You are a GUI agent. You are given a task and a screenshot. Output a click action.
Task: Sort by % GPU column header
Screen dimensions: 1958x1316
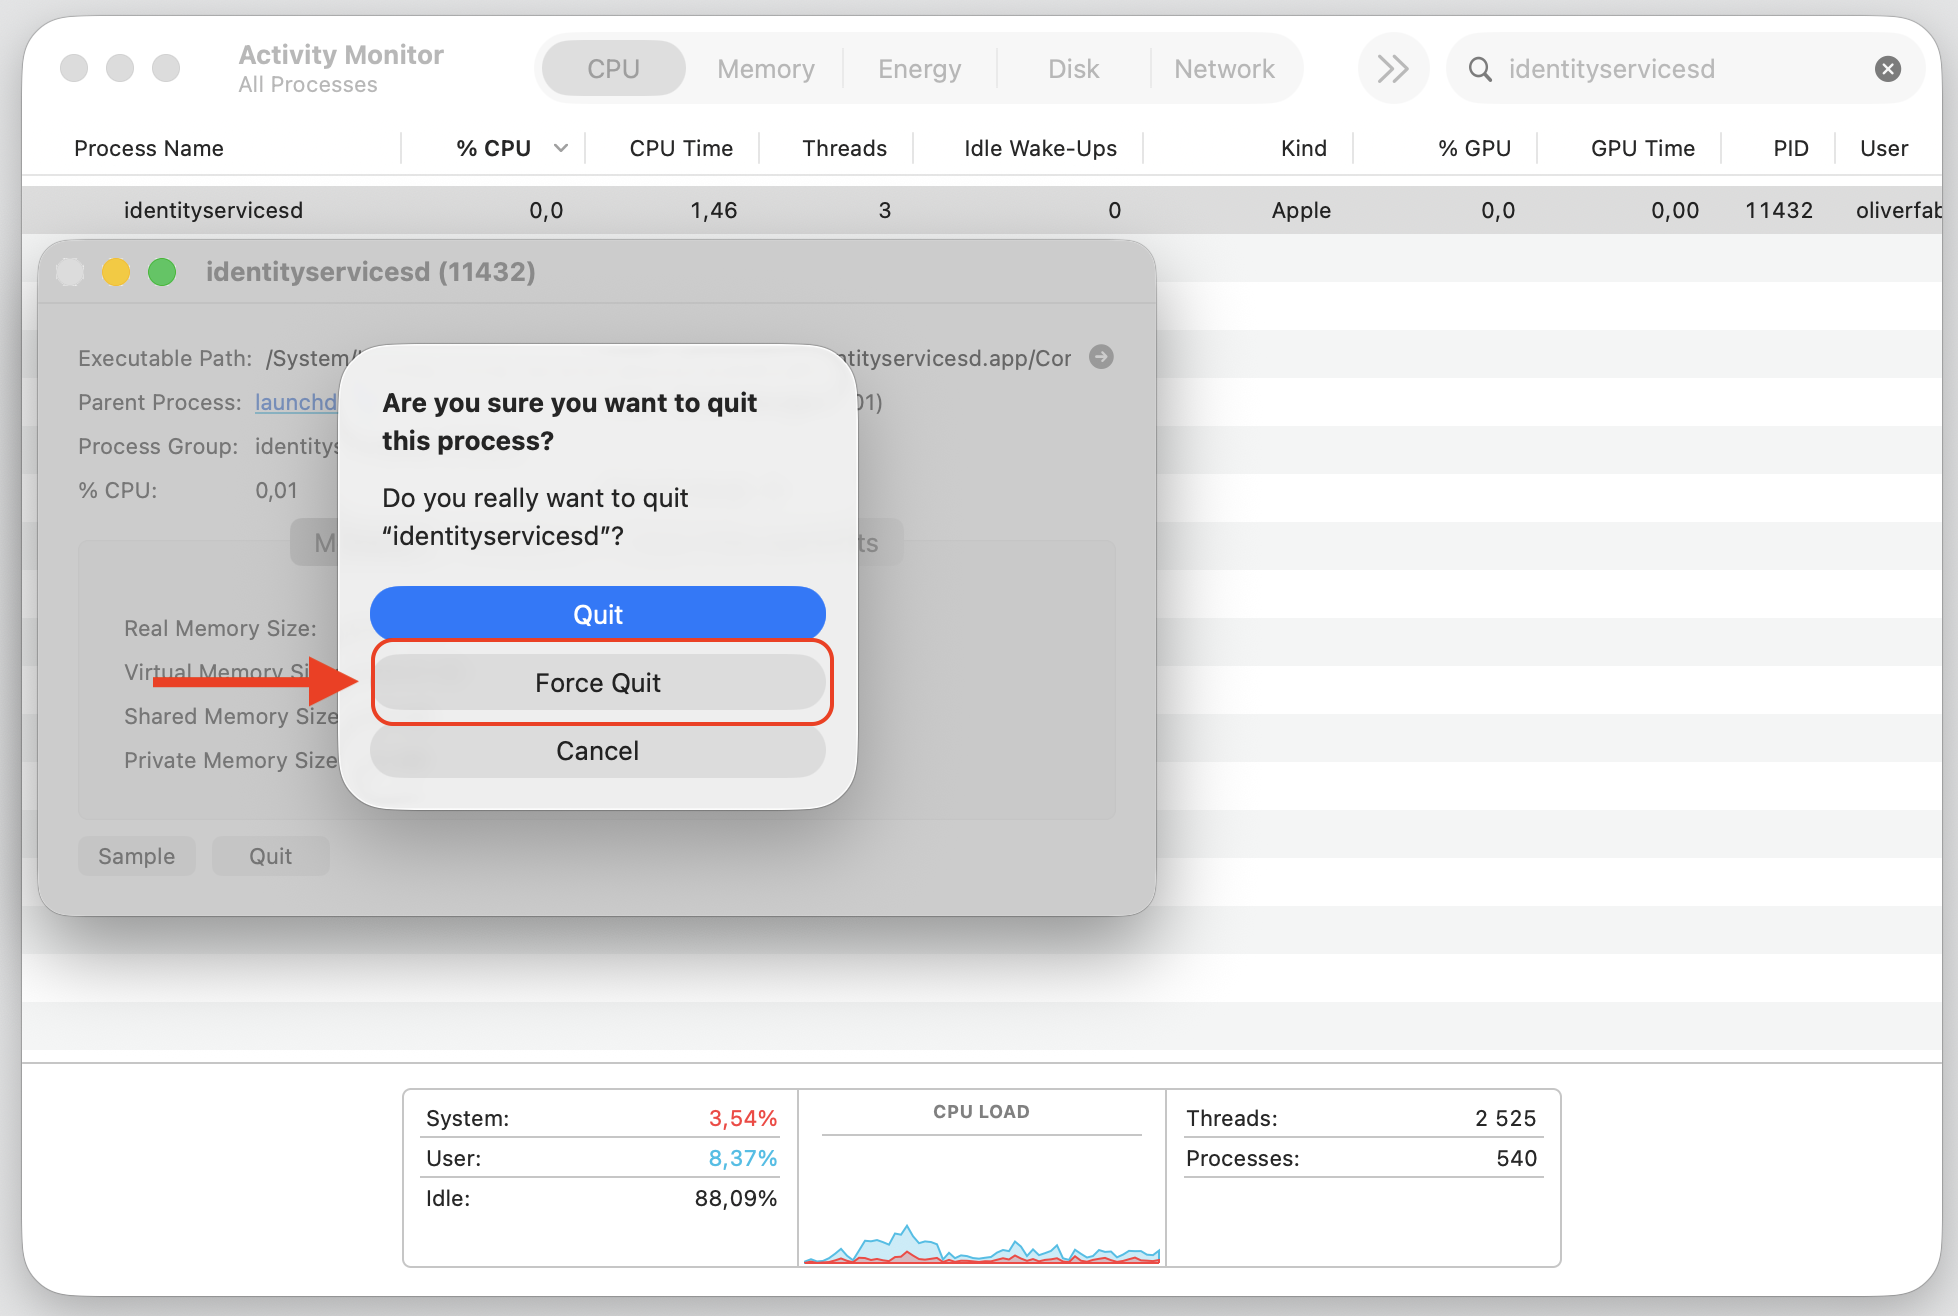(1474, 148)
